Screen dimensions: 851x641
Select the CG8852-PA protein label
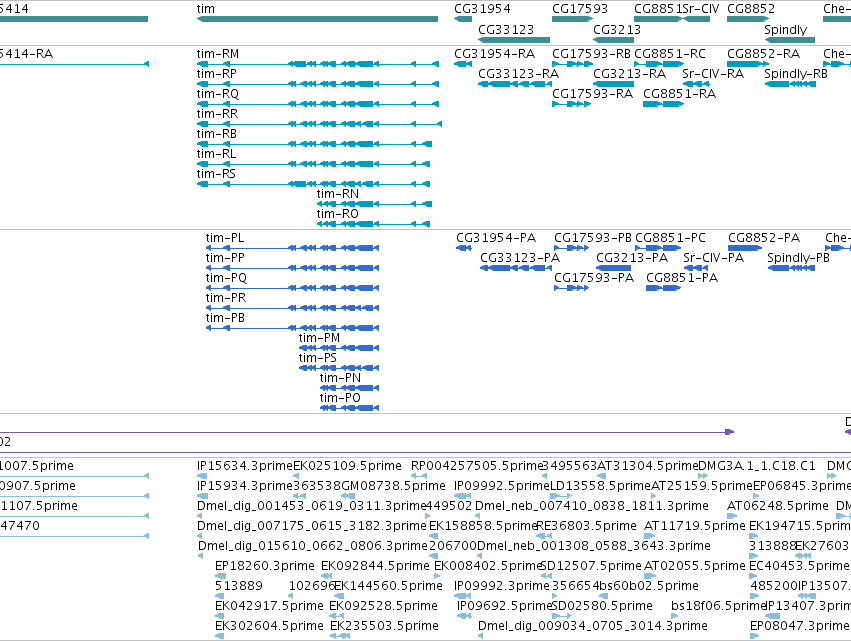[764, 238]
